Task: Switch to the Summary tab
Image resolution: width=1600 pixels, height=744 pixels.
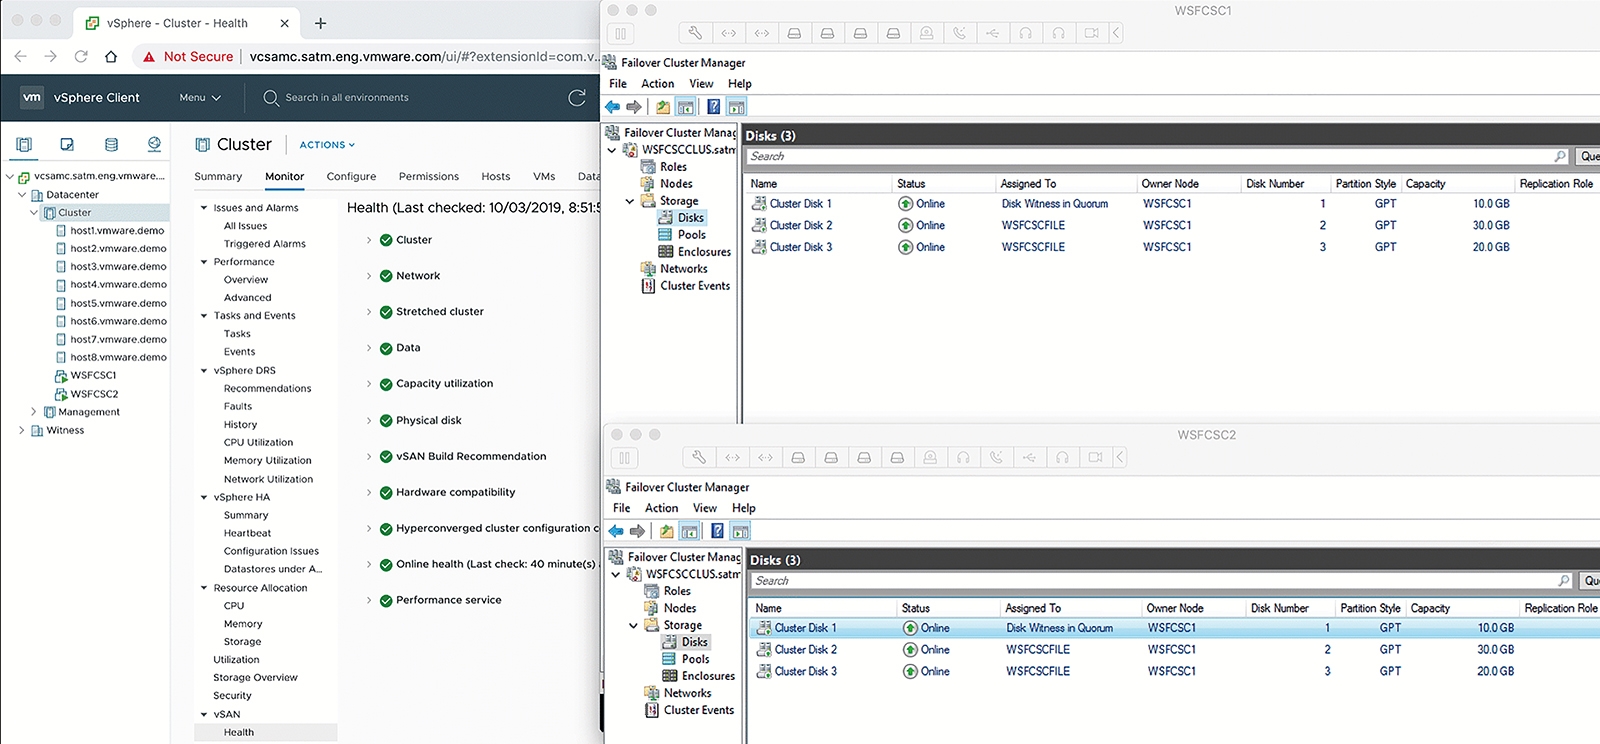Action: click(x=218, y=176)
